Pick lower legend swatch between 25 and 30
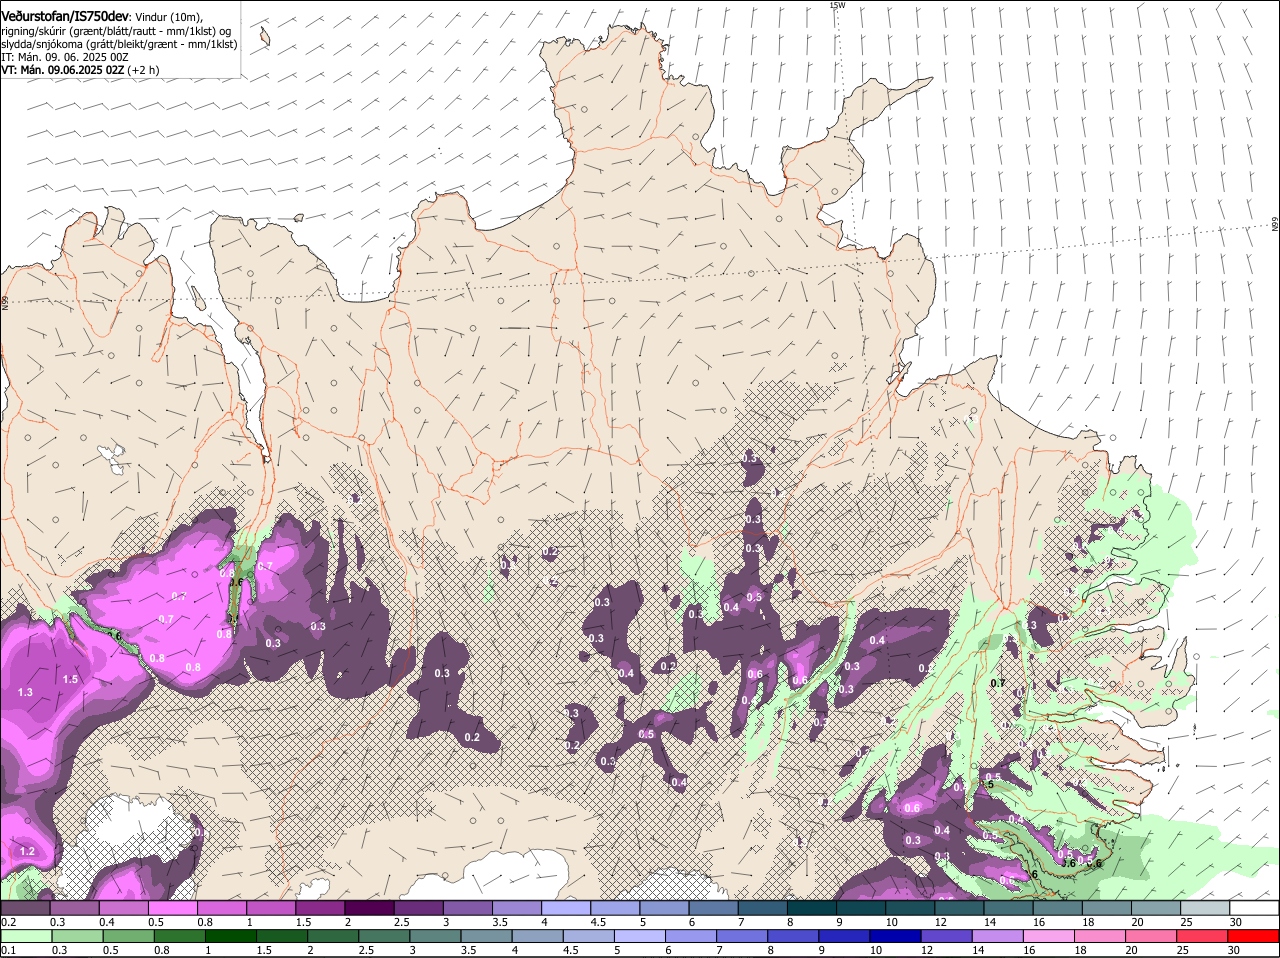 coord(1203,936)
